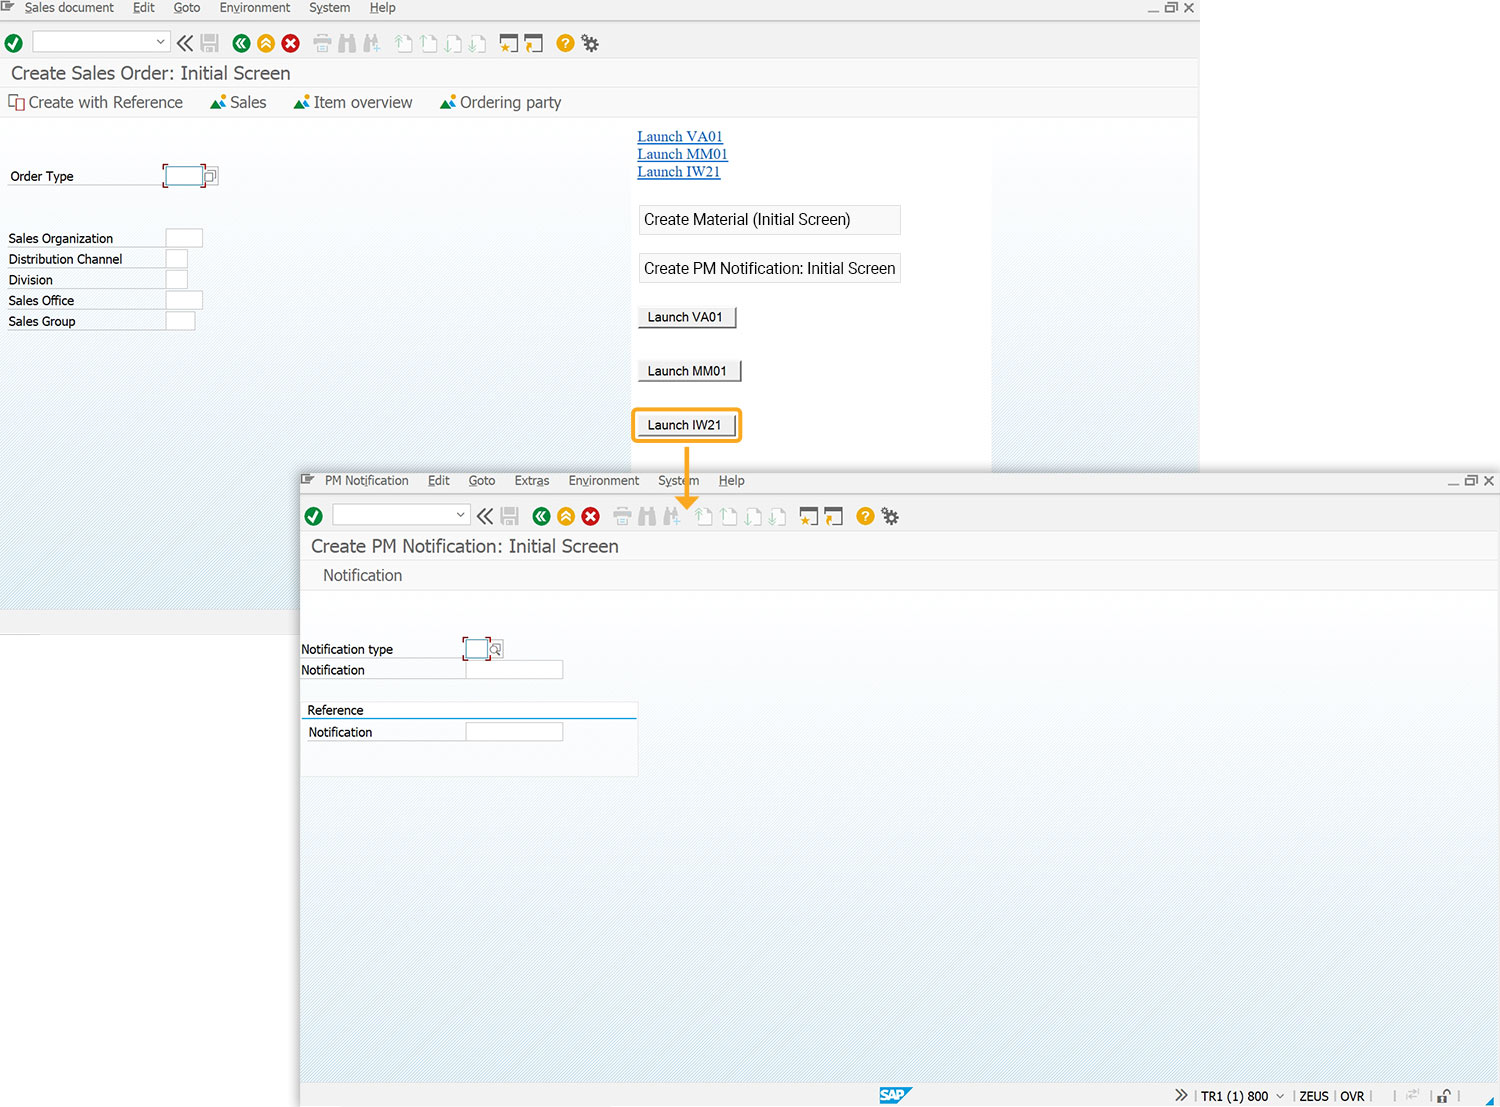The width and height of the screenshot is (1500, 1107).
Task: Expand status bar double-arrow chevron
Action: [x=1181, y=1095]
